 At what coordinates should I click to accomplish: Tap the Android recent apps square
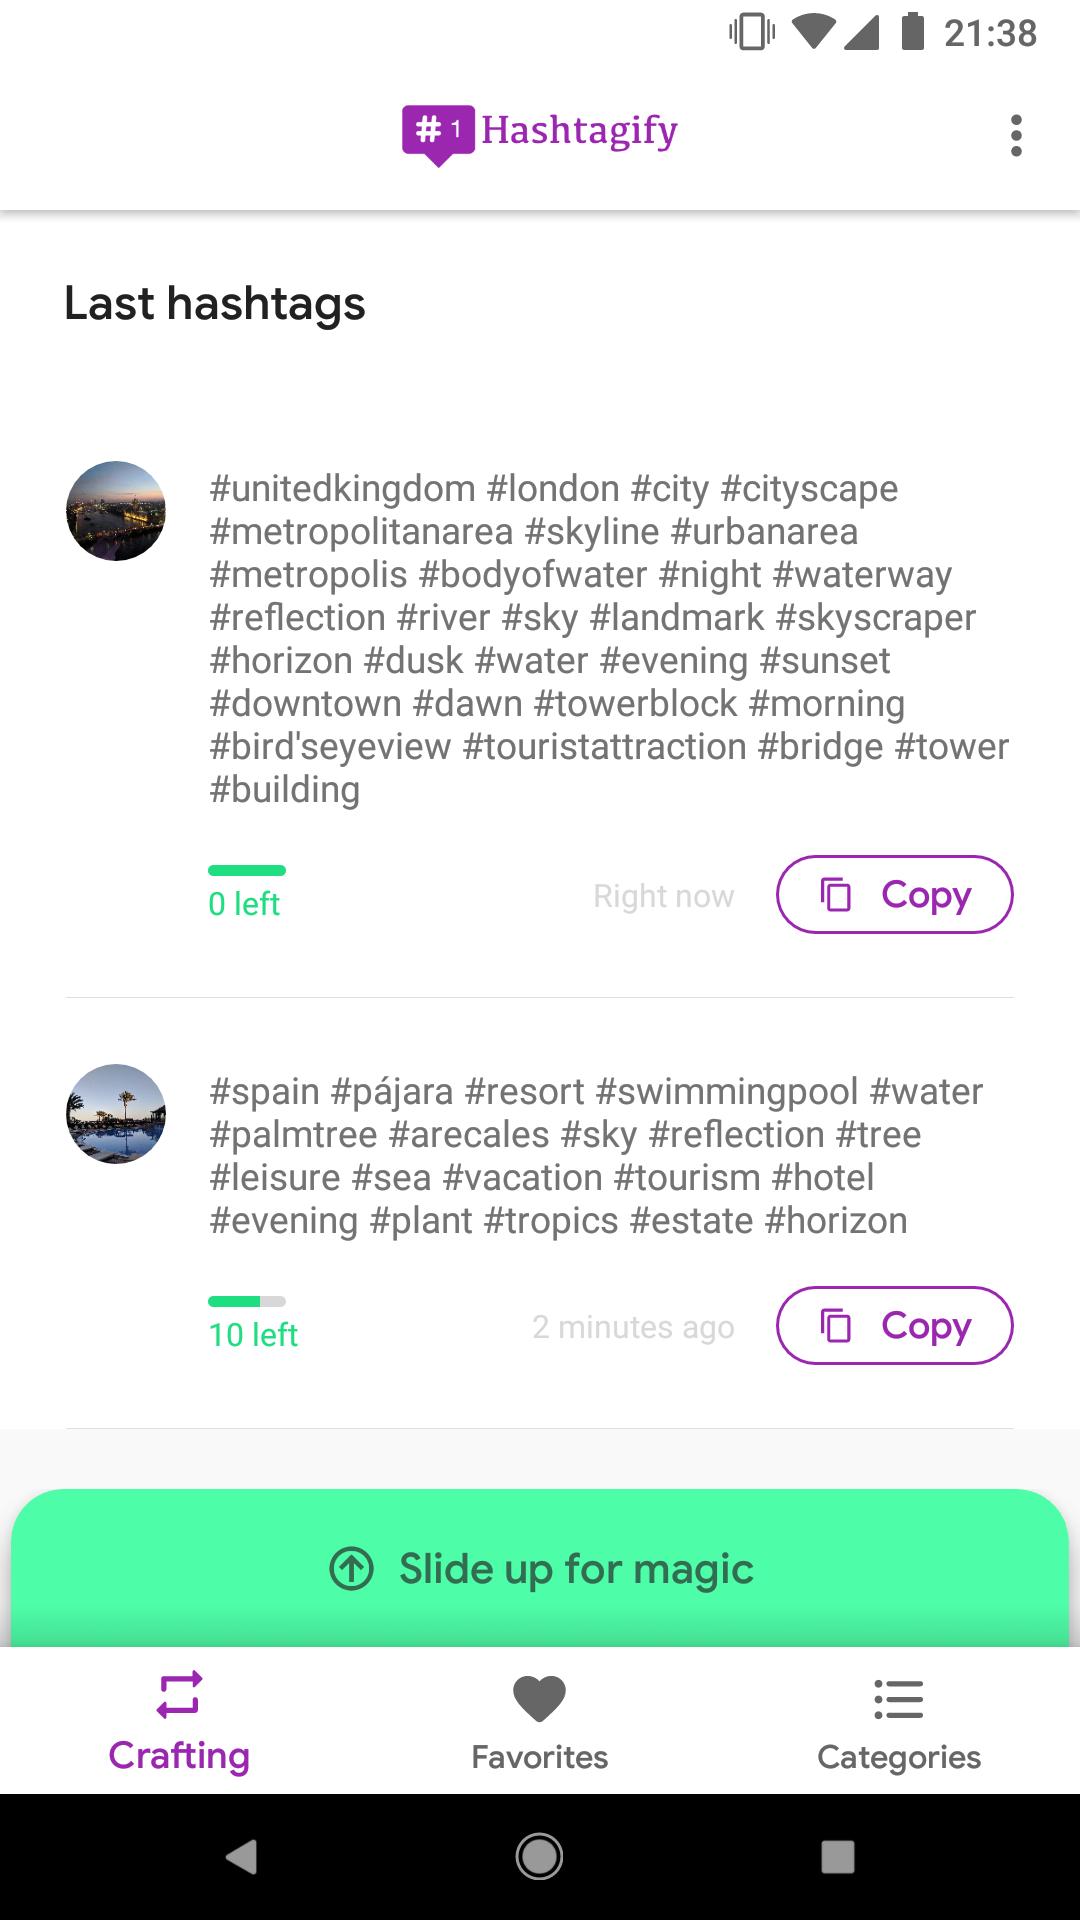(838, 1857)
